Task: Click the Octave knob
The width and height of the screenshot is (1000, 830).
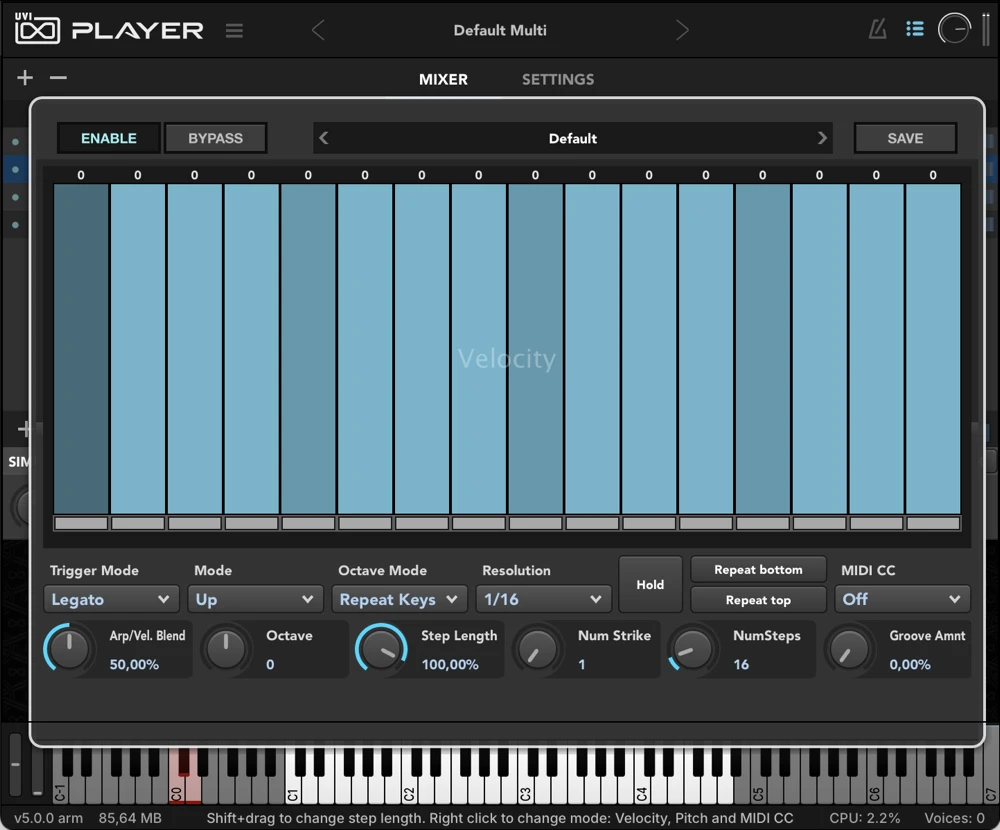Action: pos(226,649)
